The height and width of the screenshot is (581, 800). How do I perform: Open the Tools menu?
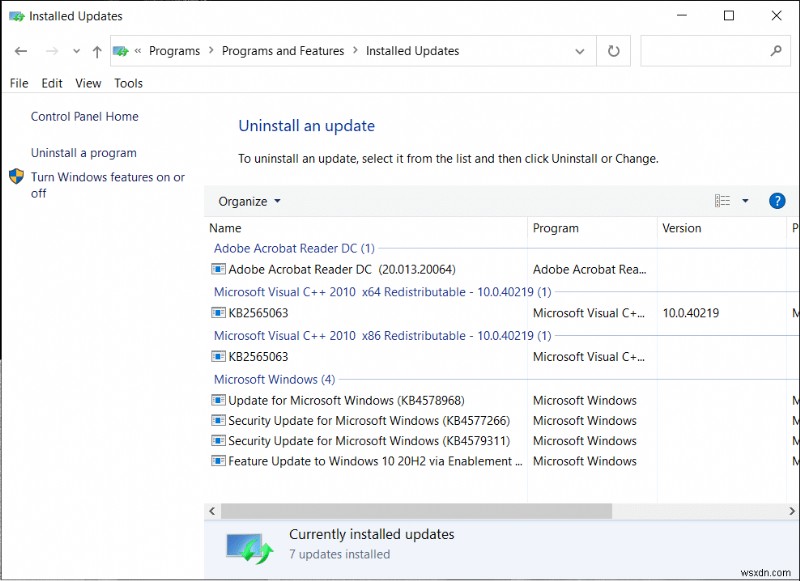pos(128,83)
